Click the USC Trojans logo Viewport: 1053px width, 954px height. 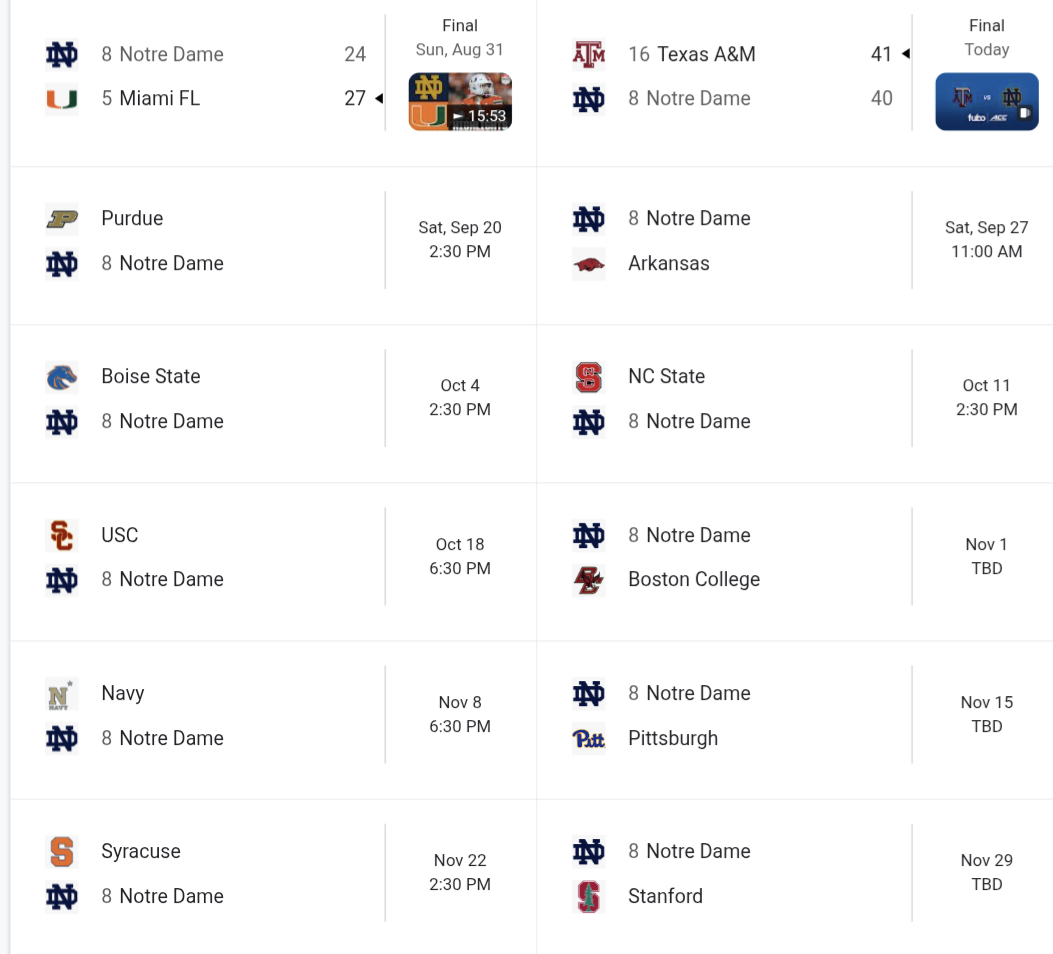[x=62, y=535]
